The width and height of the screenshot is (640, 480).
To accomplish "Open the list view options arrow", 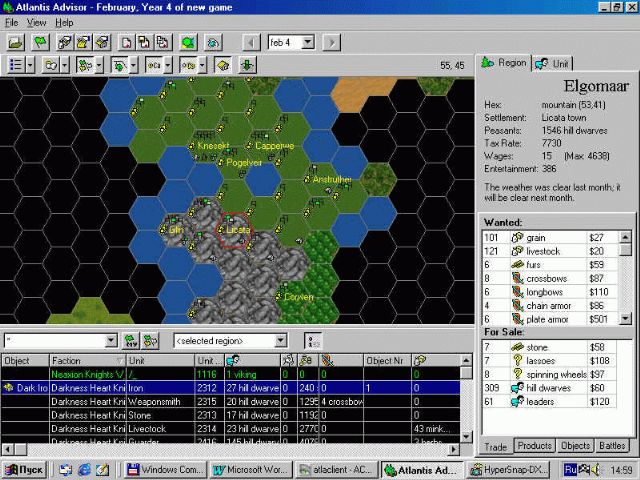I will (31, 65).
